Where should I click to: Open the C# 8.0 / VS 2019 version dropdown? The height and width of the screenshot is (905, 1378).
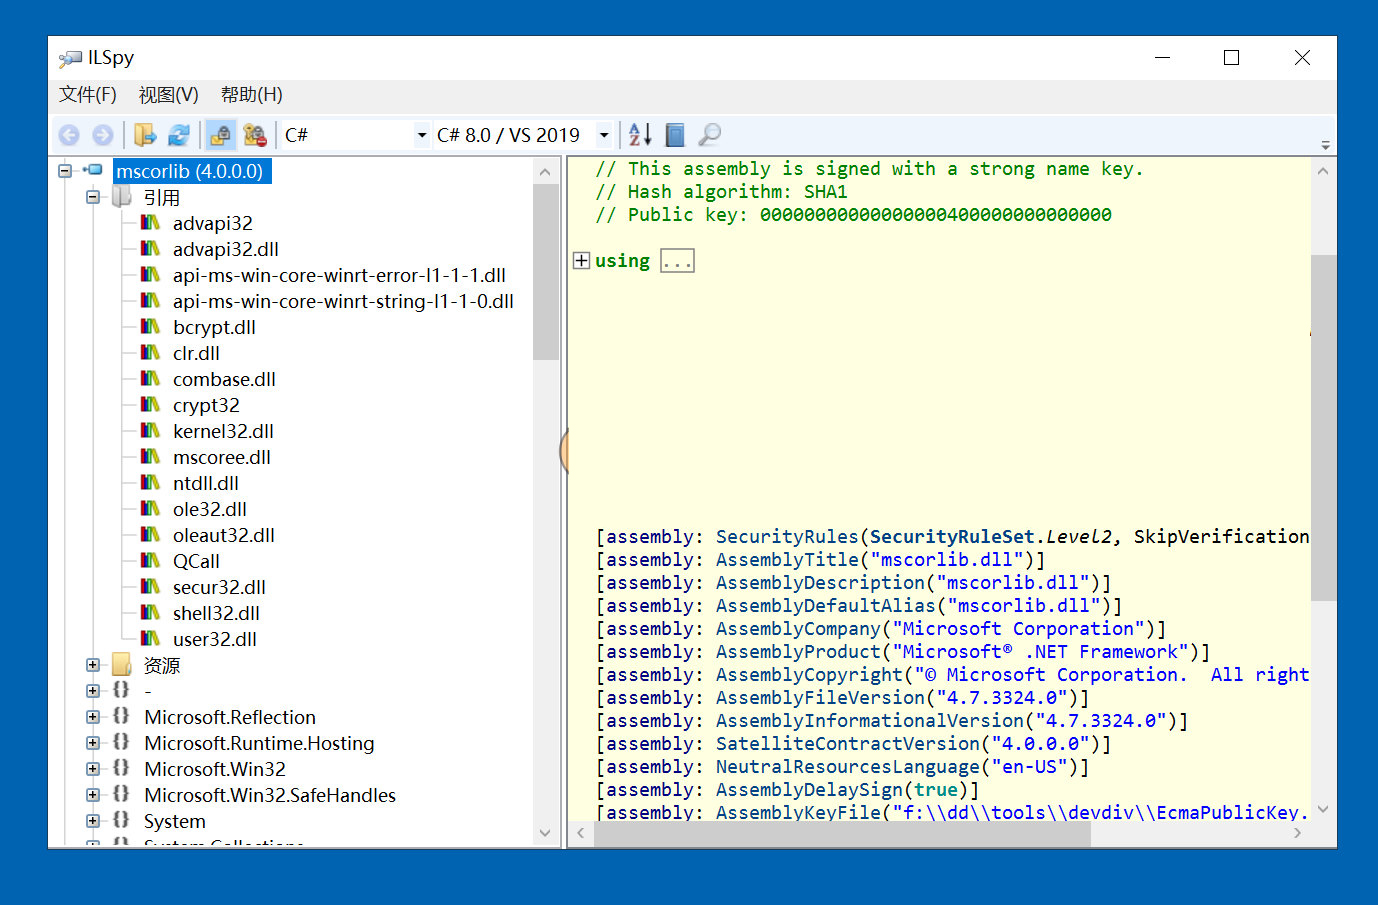(x=604, y=135)
